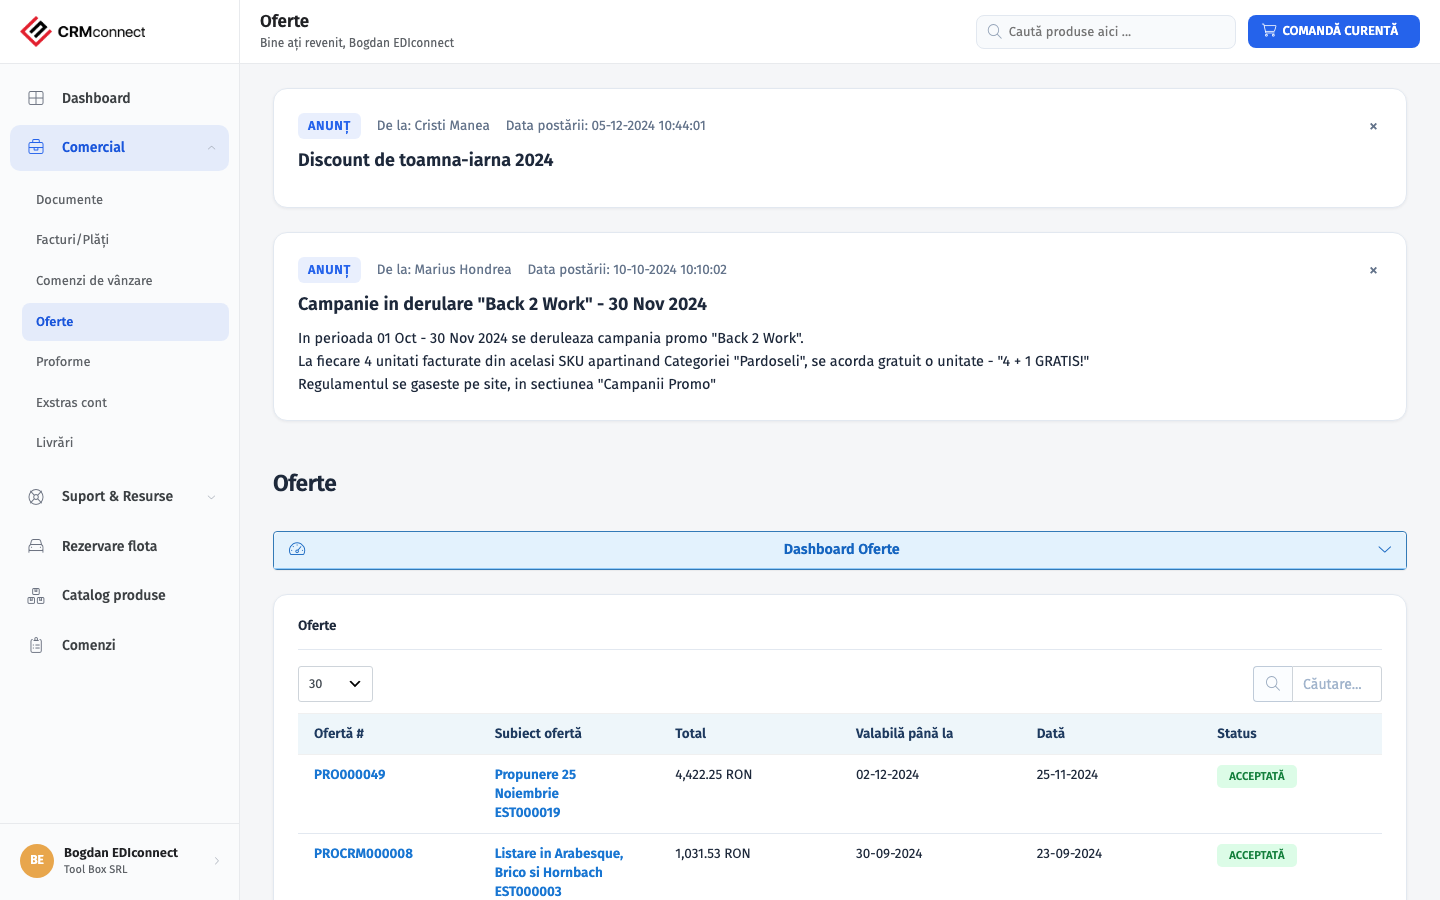
Task: Collapse the Comercial menu chevron
Action: 211,148
